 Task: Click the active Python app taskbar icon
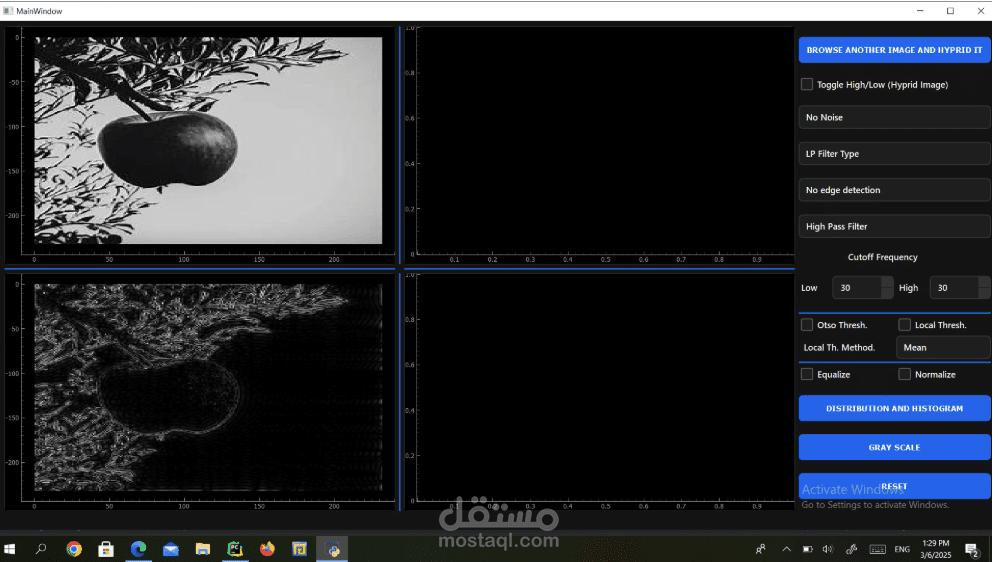(332, 549)
